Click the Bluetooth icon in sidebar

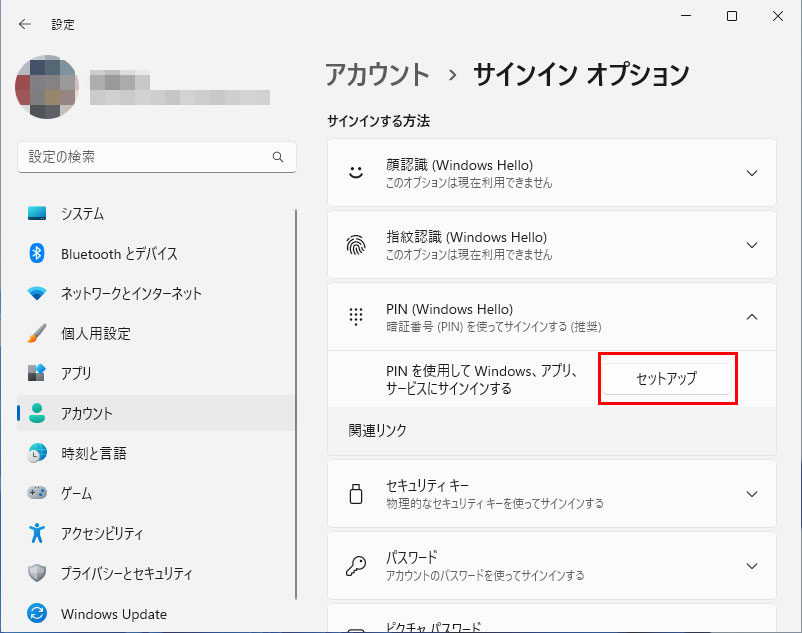coord(37,253)
